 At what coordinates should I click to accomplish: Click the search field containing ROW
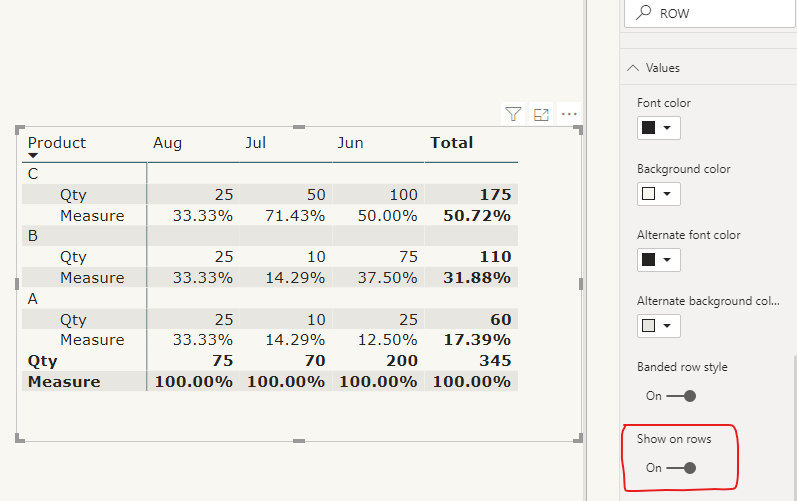coord(710,13)
